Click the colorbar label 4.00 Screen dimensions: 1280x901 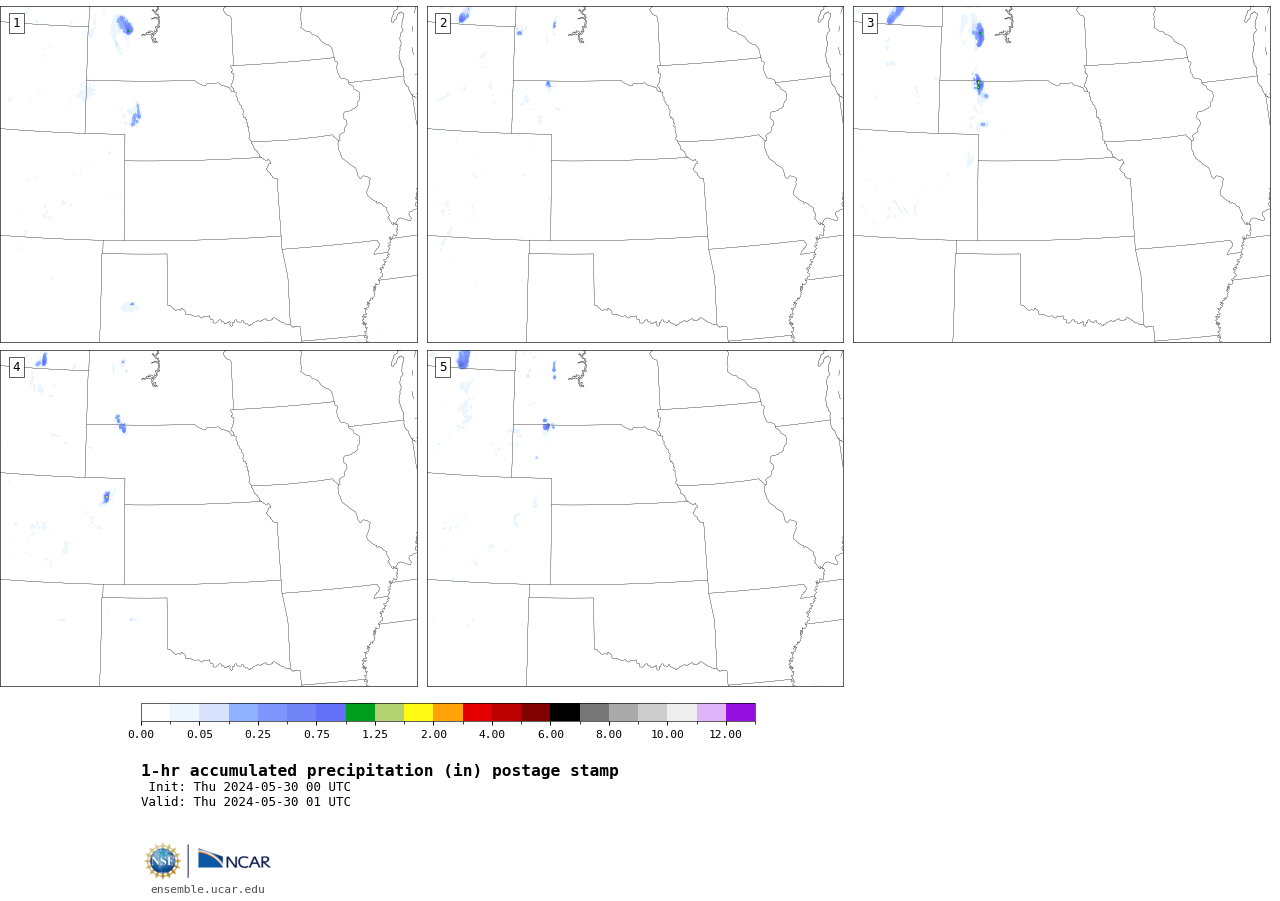[x=492, y=735]
